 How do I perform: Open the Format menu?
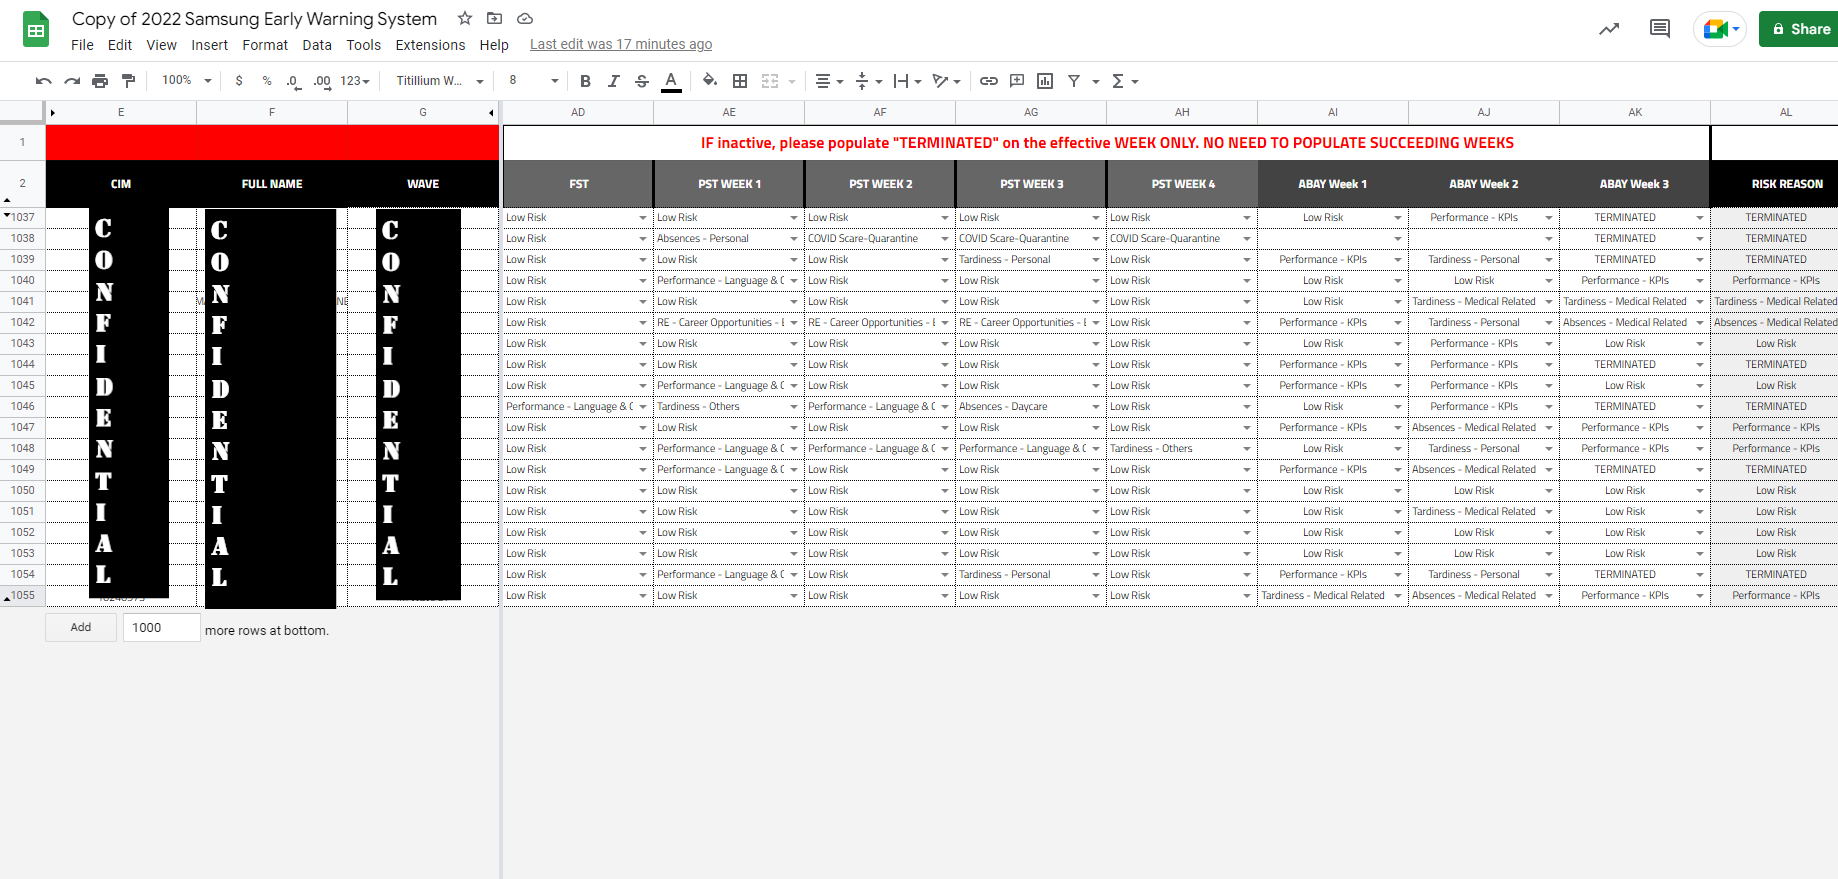[265, 45]
